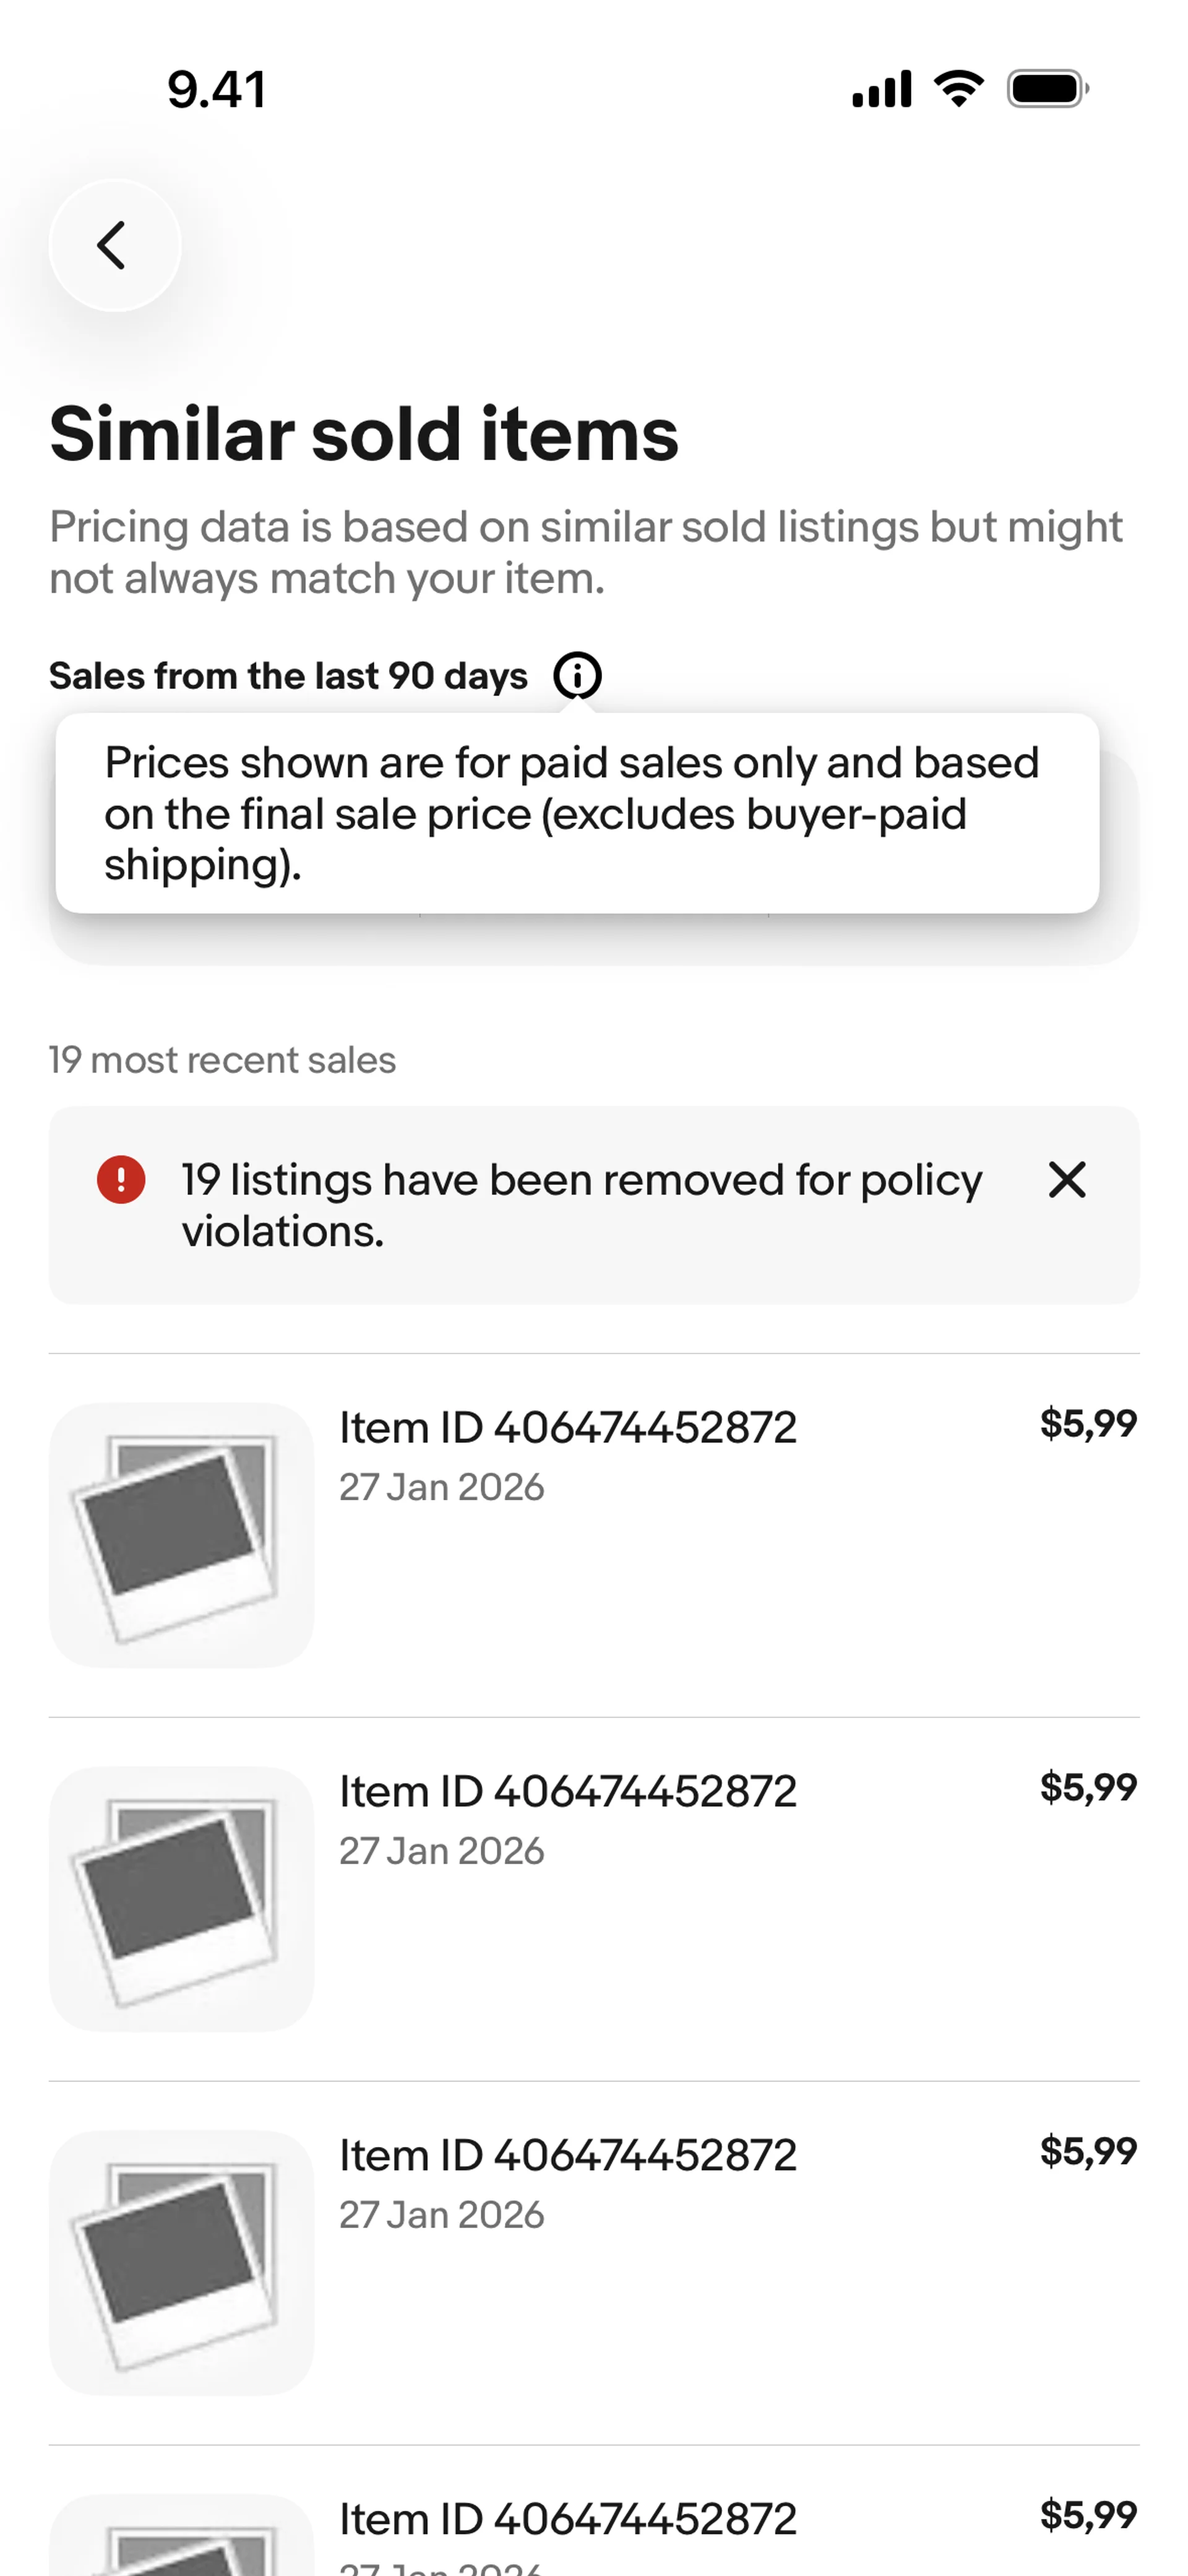This screenshot has height=2576, width=1188.
Task: Open fourth item thumbnail near the bottom
Action: [x=181, y=2535]
